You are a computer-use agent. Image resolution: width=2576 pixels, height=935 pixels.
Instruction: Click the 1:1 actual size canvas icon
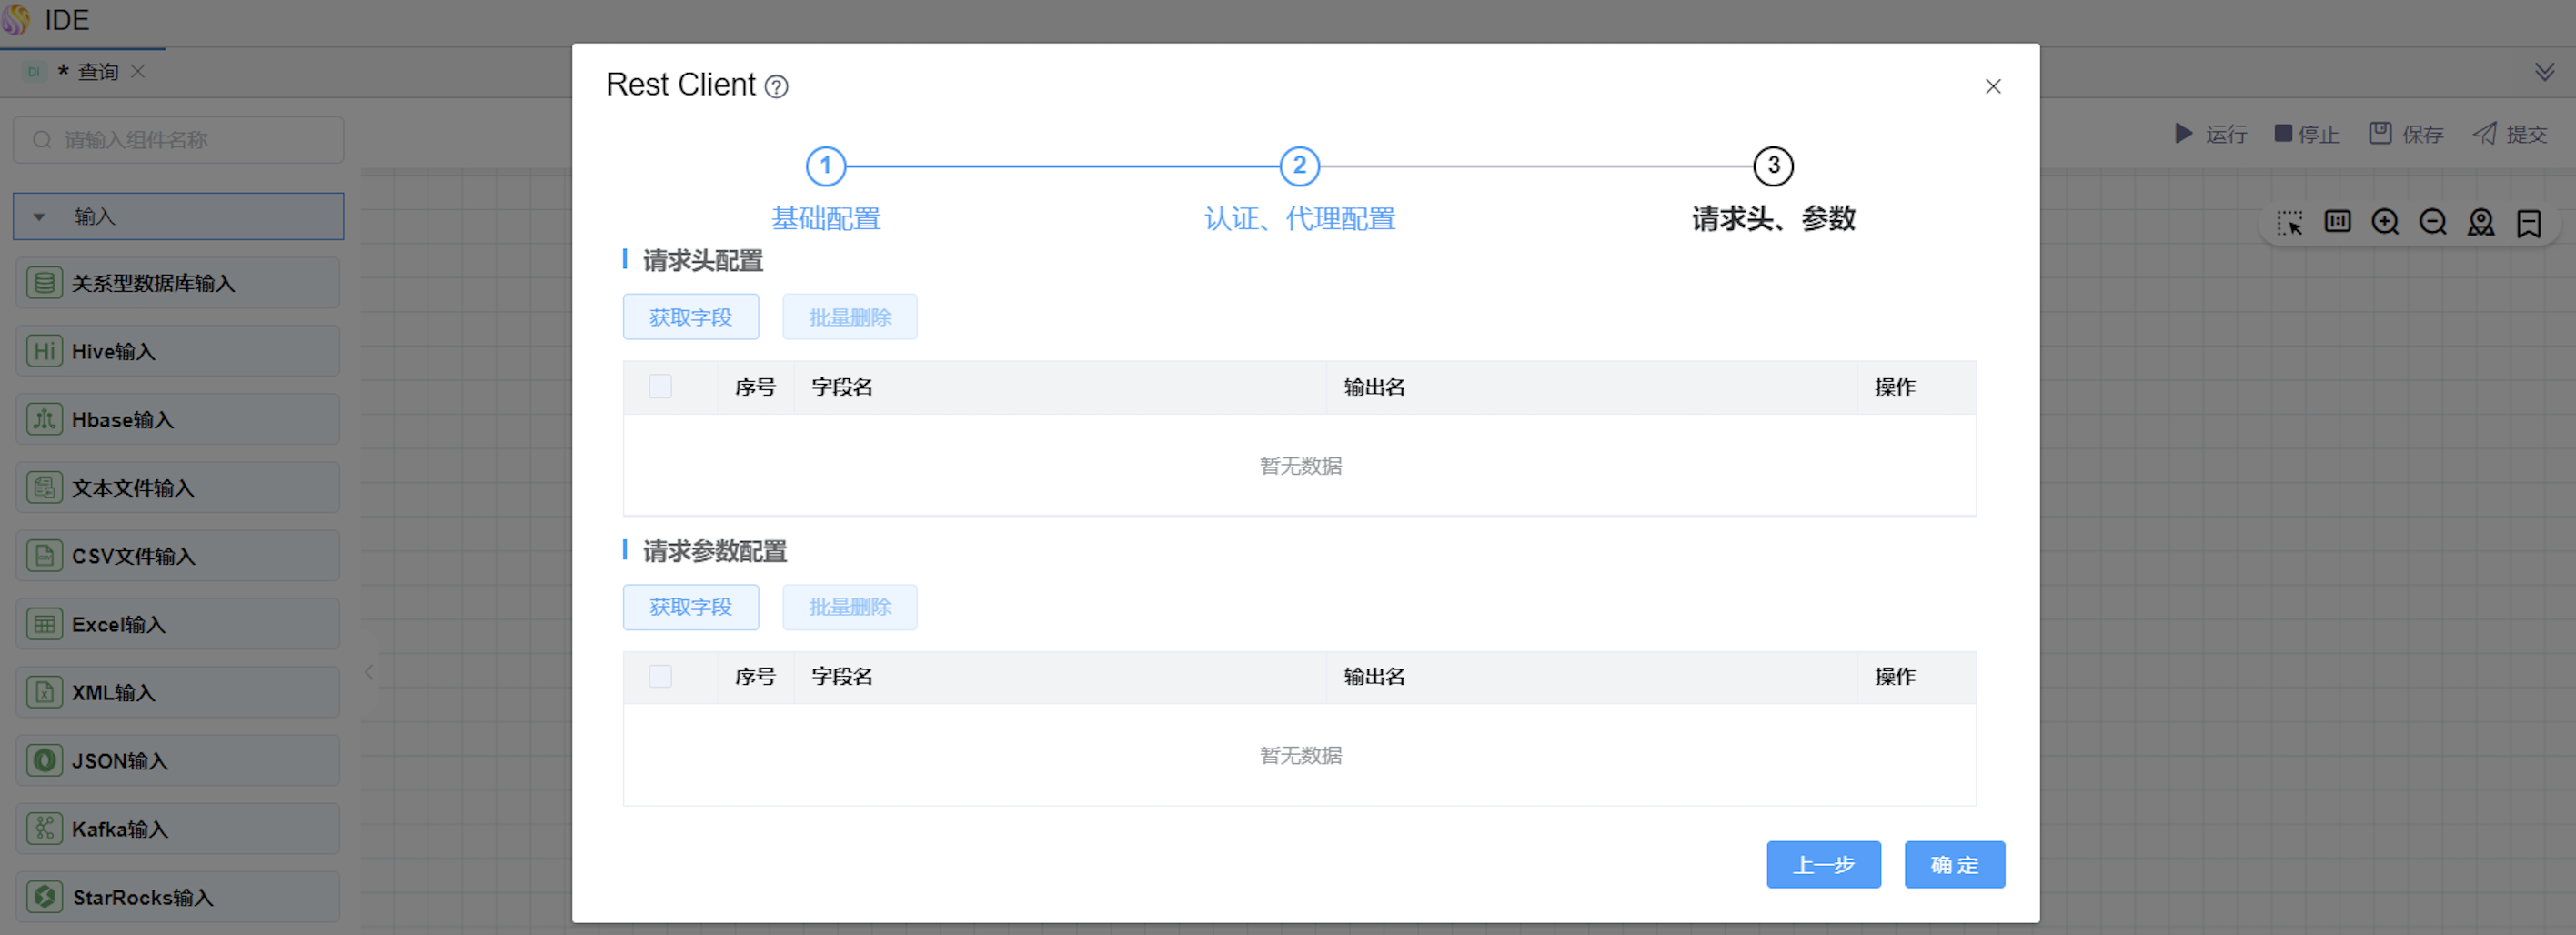pos(2337,221)
